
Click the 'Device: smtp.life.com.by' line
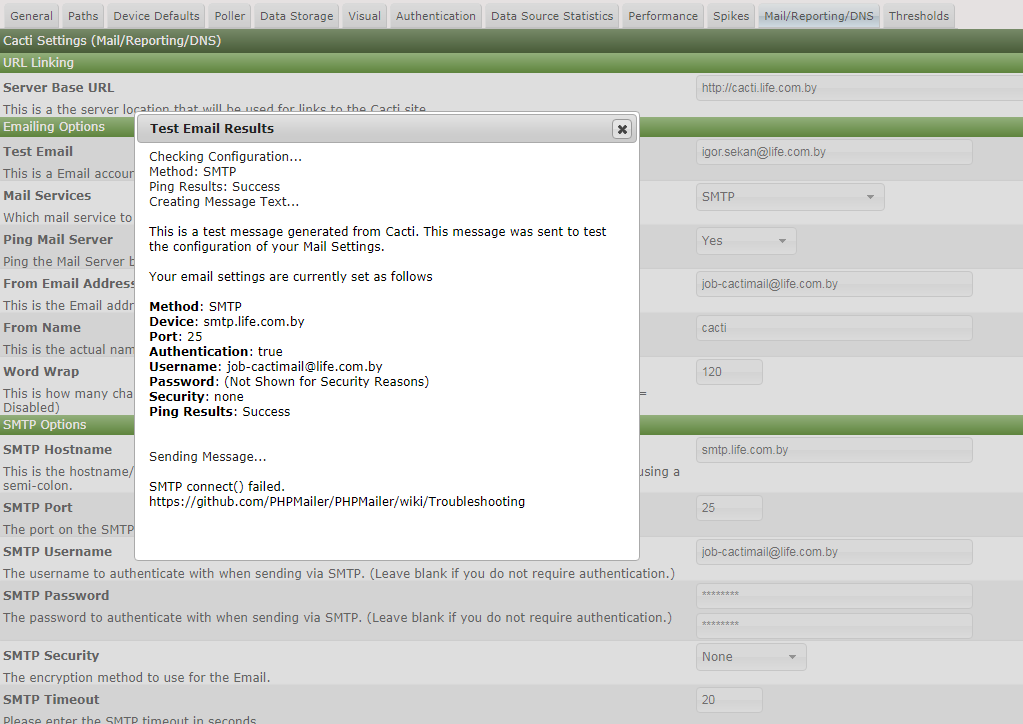click(x=226, y=322)
